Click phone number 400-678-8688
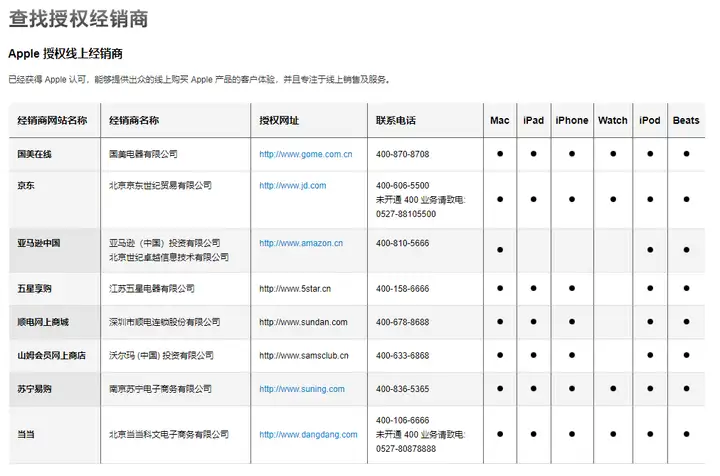 [x=402, y=322]
